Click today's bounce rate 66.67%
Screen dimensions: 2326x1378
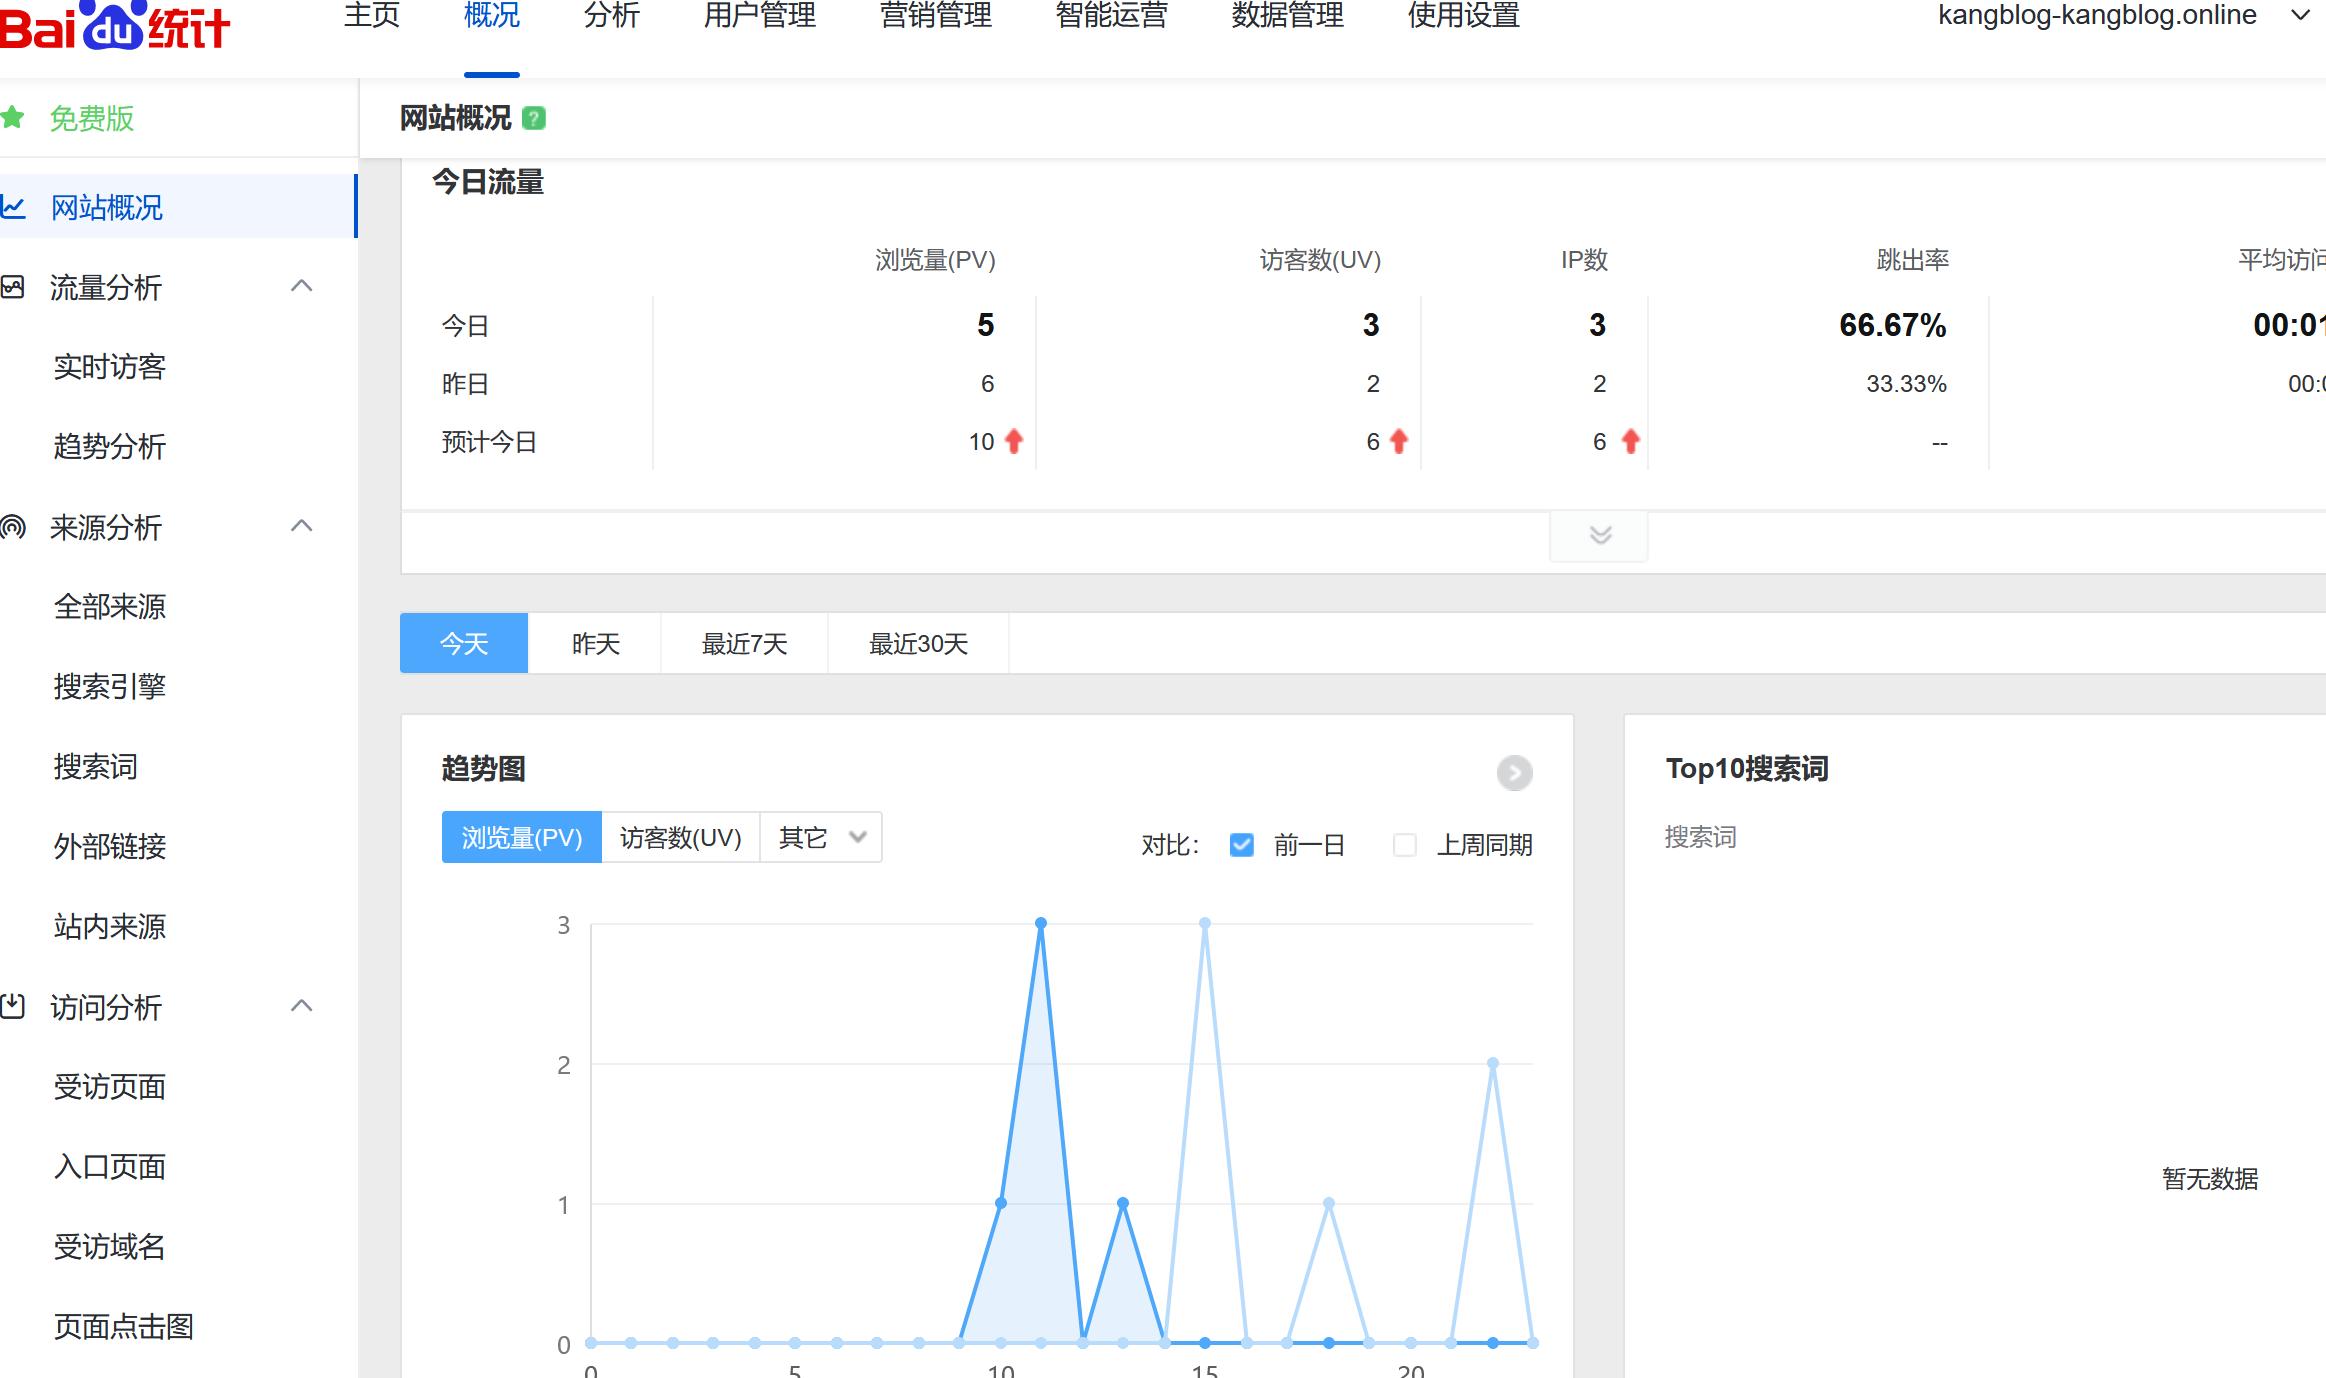click(x=1893, y=325)
